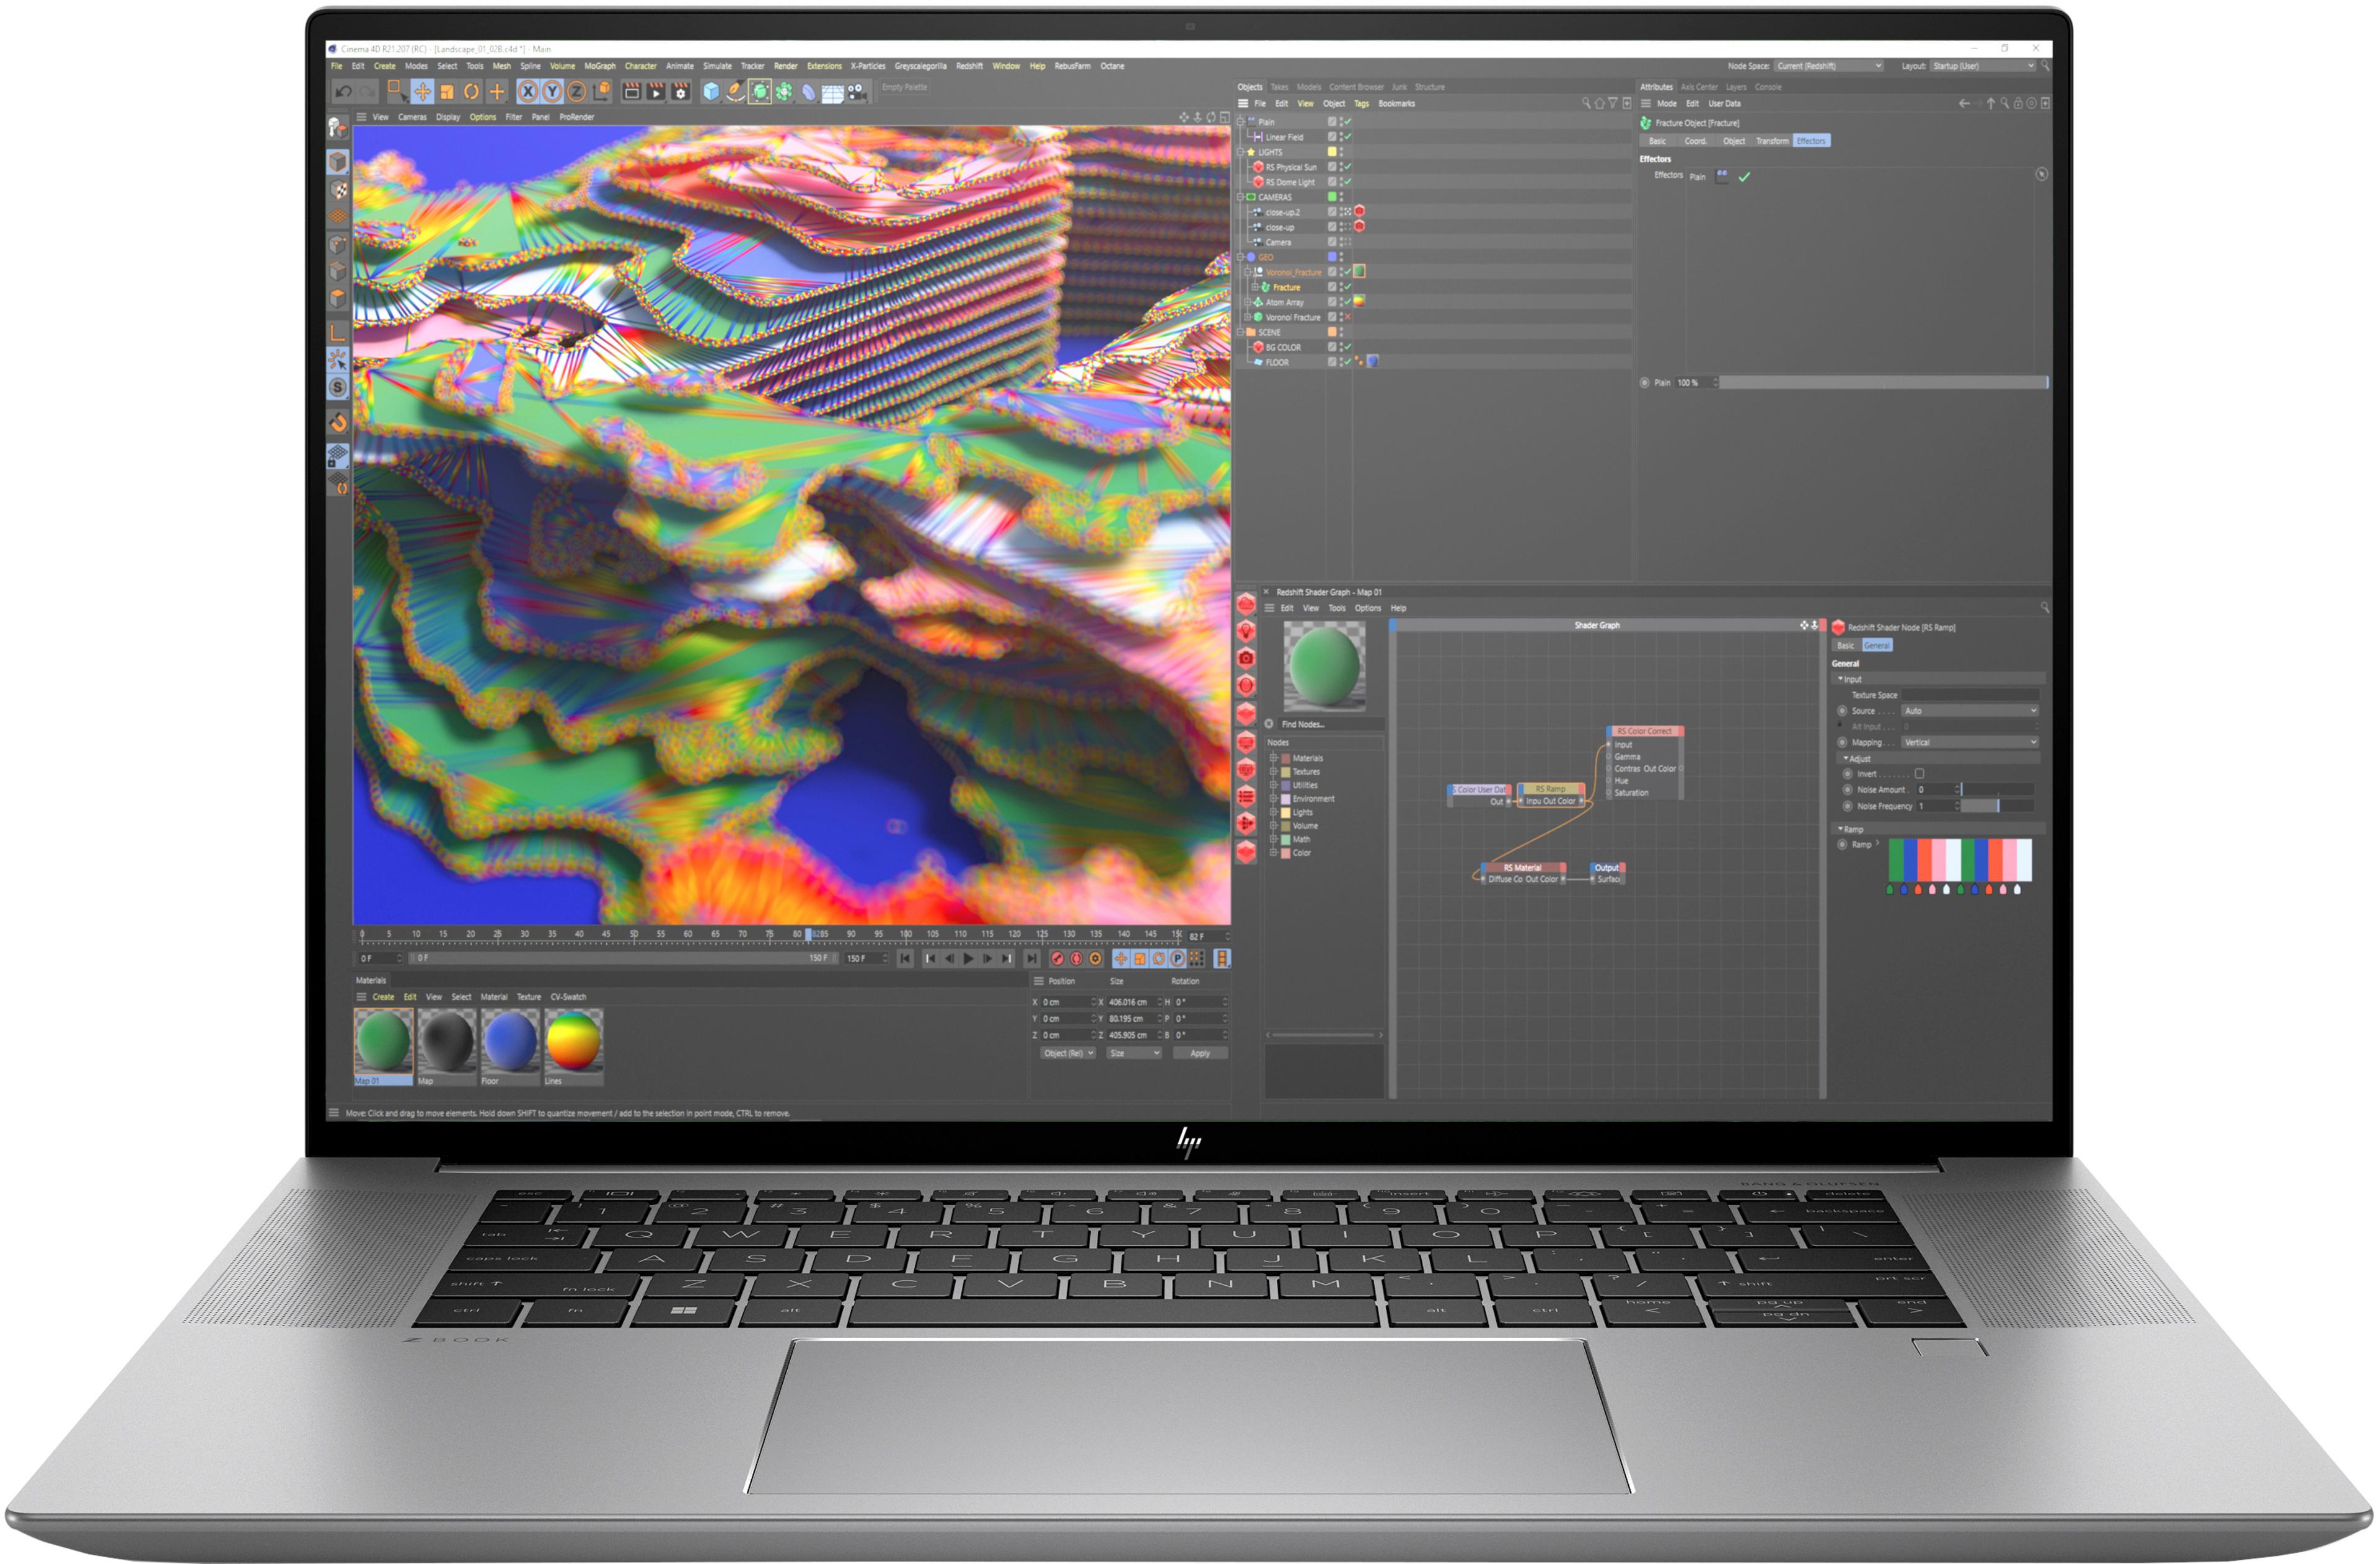Open the Object (Rel) coordinate dropdown

tap(1068, 1052)
